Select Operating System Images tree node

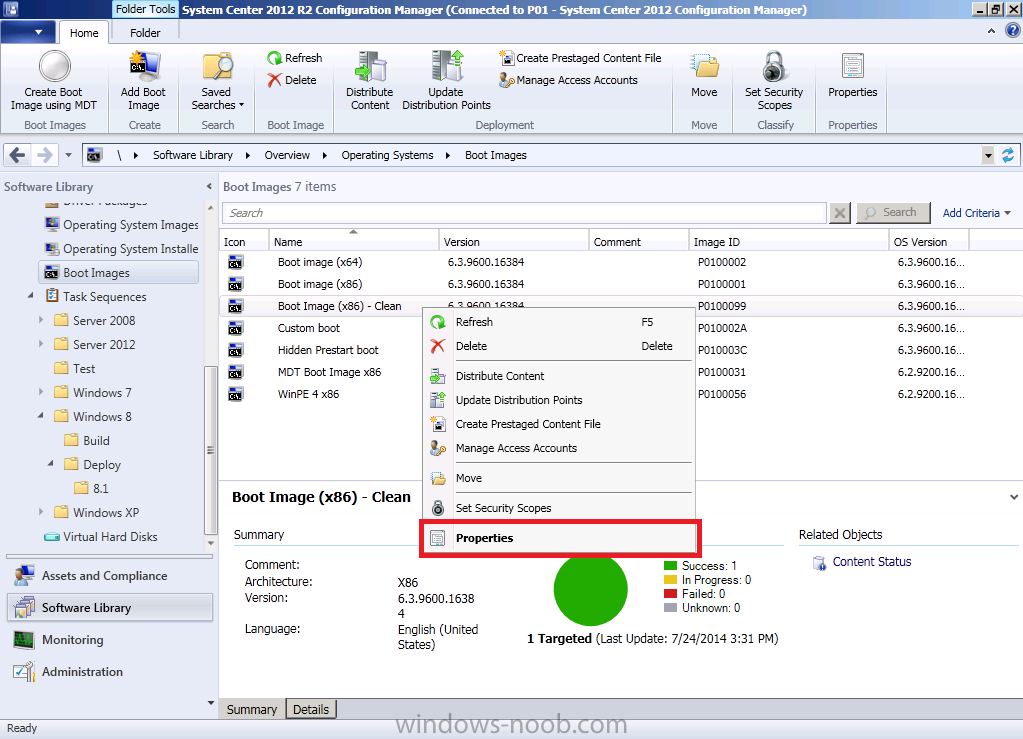(x=121, y=225)
